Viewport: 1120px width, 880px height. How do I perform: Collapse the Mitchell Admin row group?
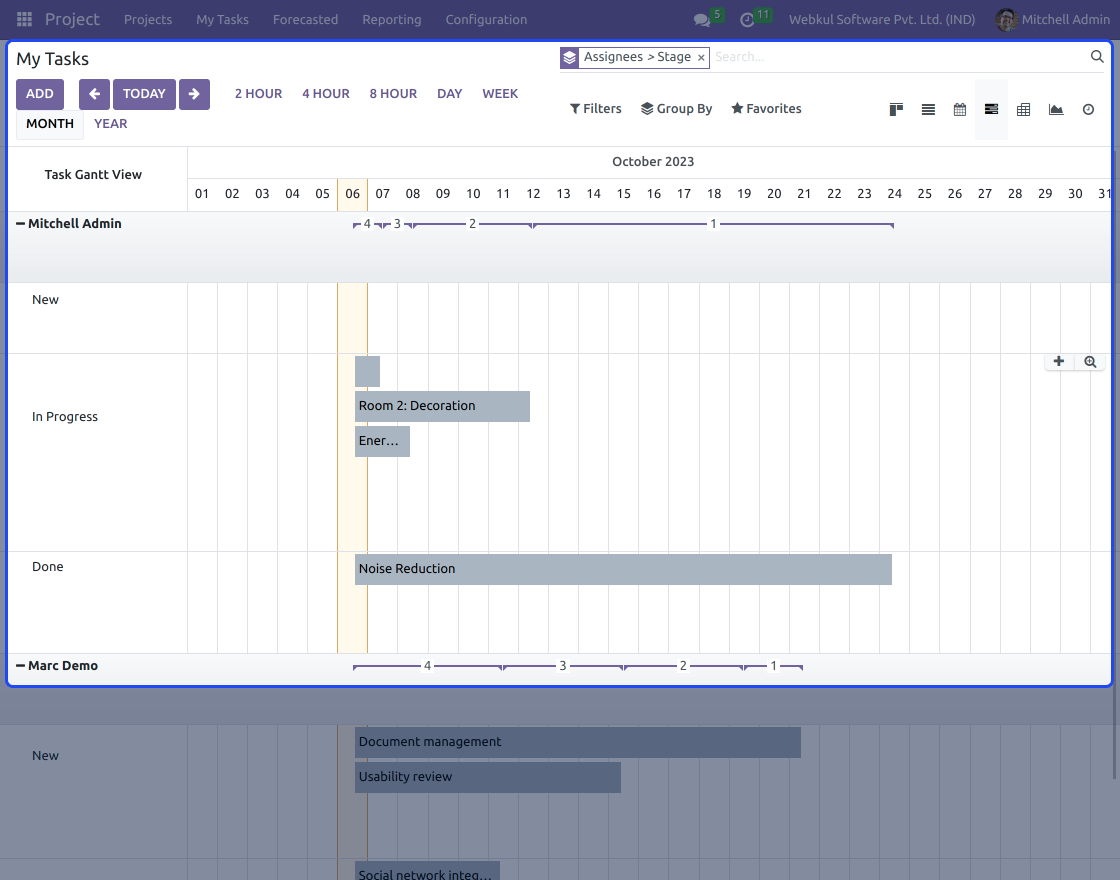[x=19, y=223]
